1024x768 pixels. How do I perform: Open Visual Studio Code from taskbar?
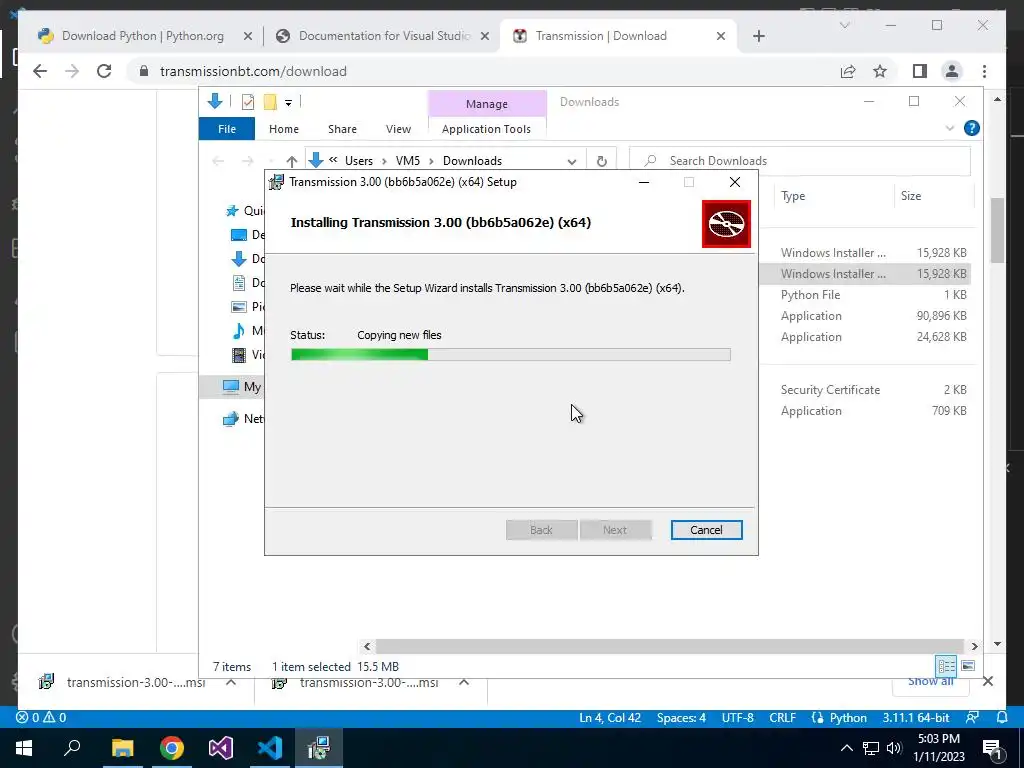tap(270, 748)
